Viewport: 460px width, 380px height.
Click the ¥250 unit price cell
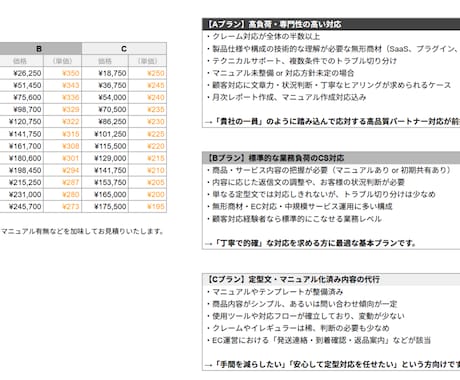[148, 73]
